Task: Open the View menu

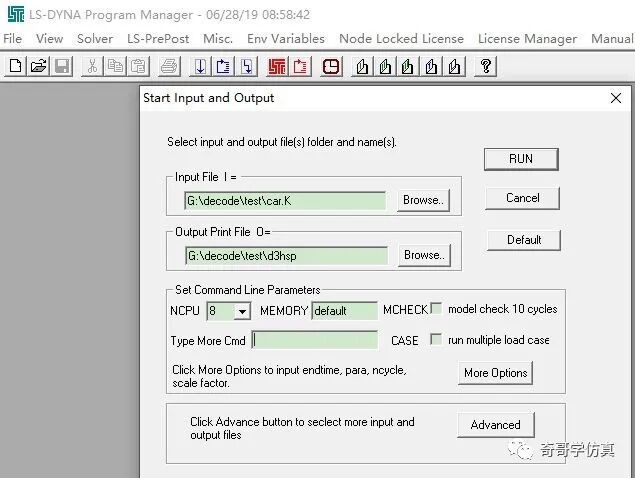Action: (x=49, y=38)
